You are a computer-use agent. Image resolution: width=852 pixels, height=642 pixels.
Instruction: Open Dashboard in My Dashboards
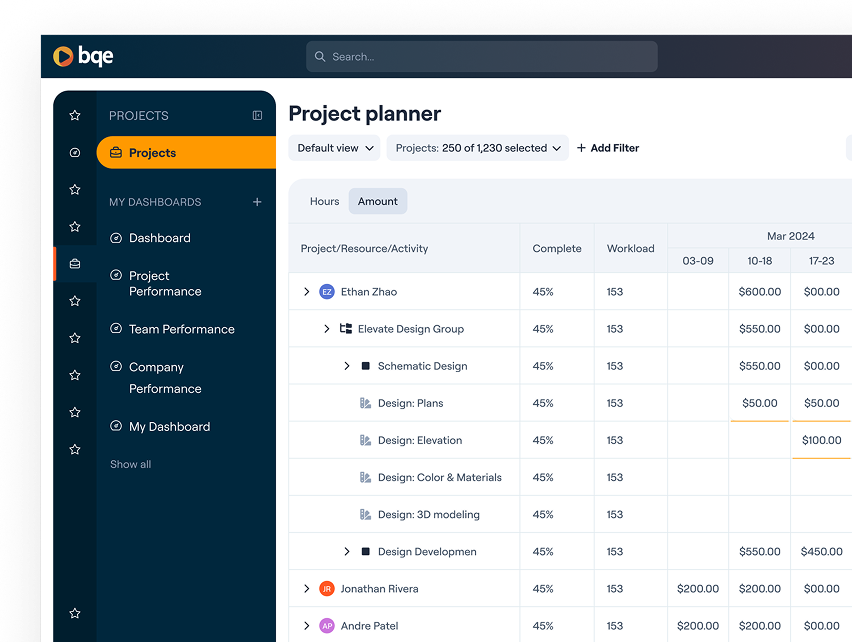tap(160, 238)
